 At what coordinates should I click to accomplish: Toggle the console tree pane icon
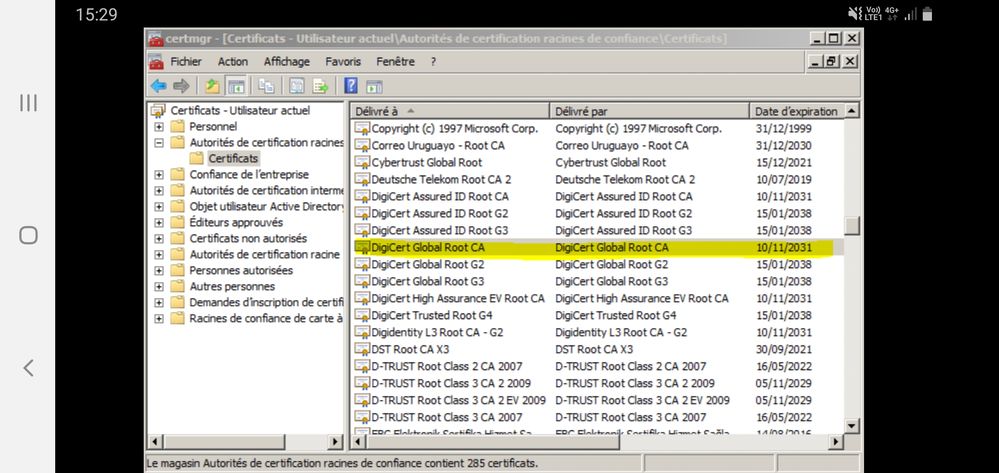point(236,86)
